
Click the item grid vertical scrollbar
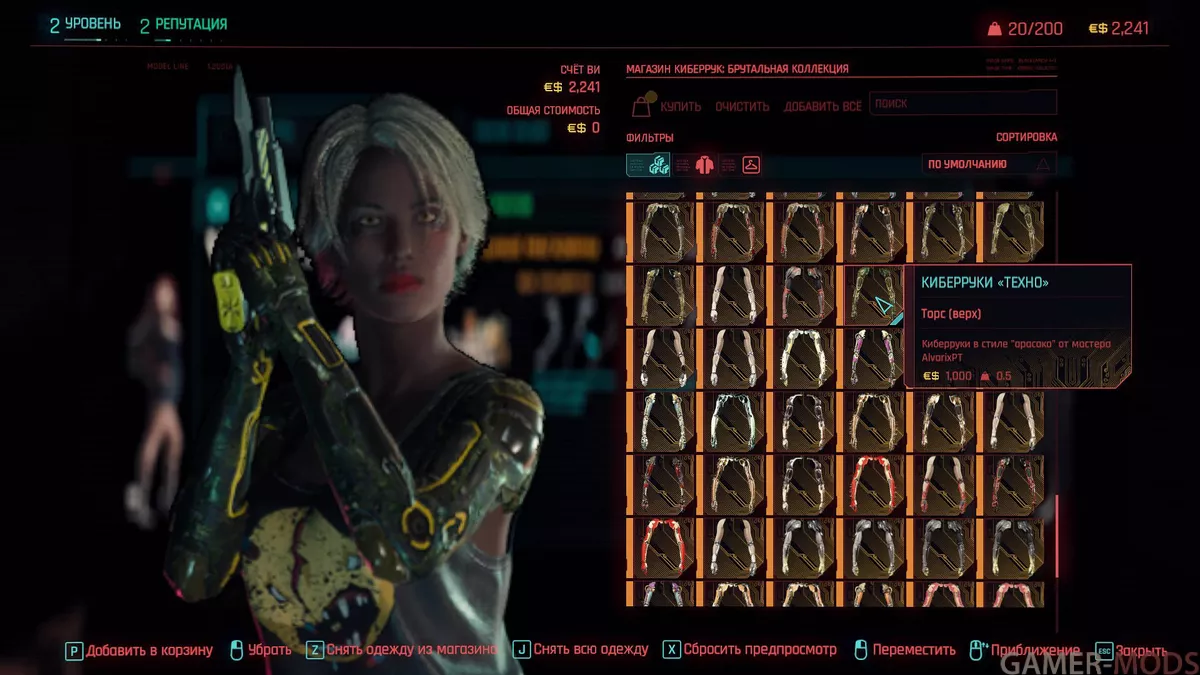click(1055, 534)
